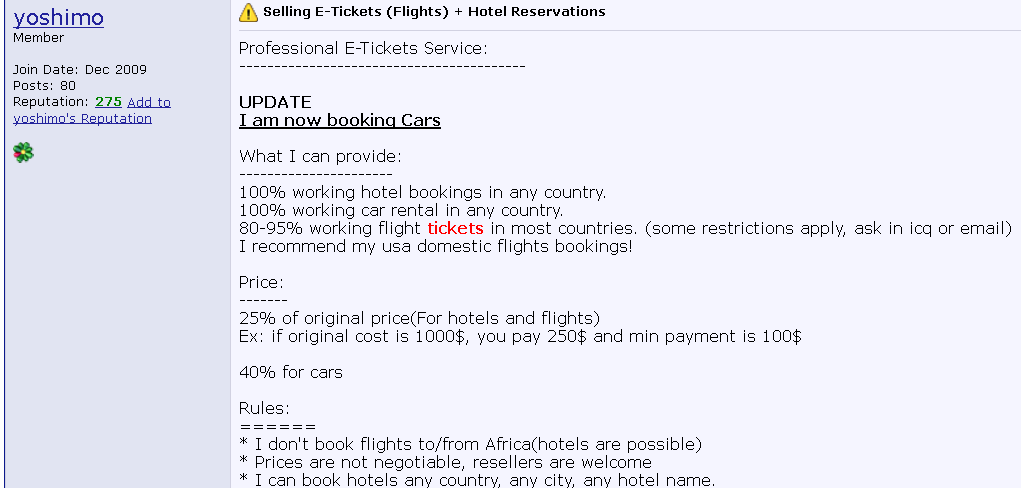Open the Add to yoshimo's Reputation link
The height and width of the screenshot is (488, 1021).
coord(92,110)
